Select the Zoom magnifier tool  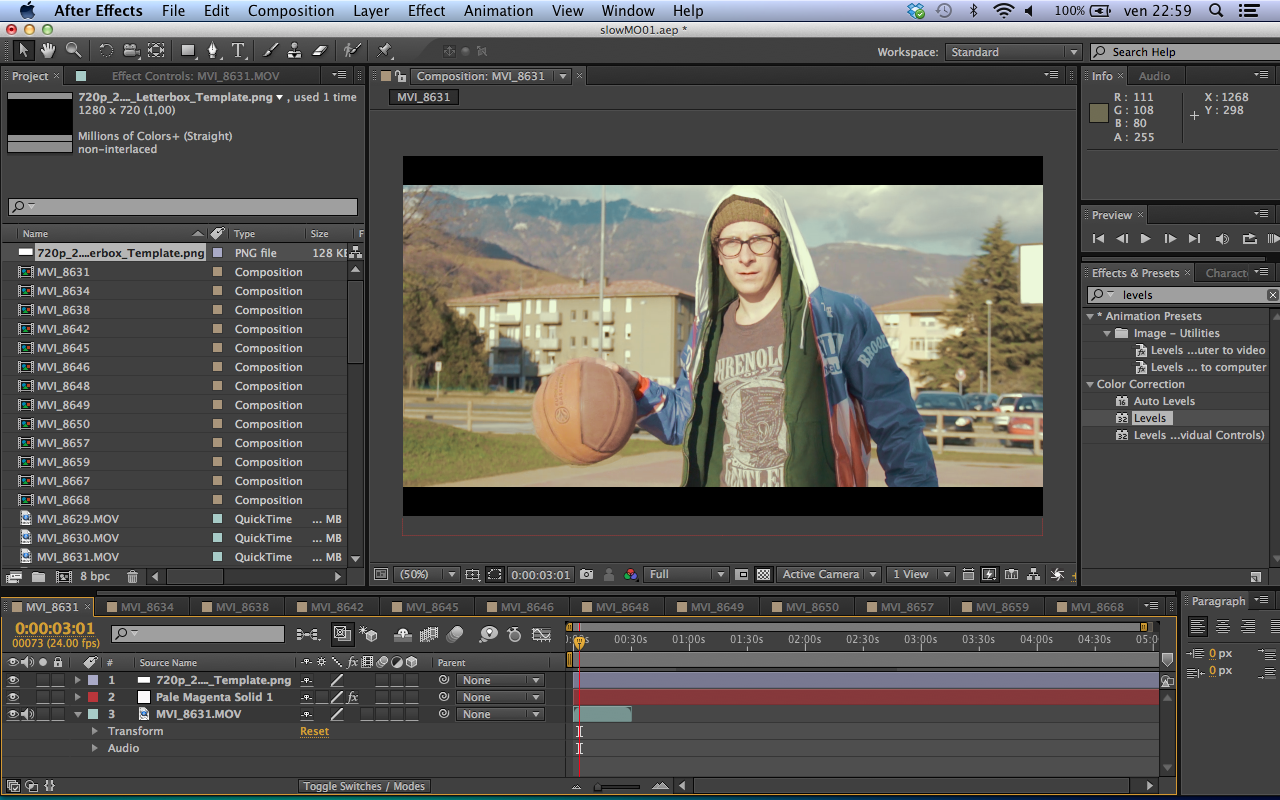tap(74, 51)
